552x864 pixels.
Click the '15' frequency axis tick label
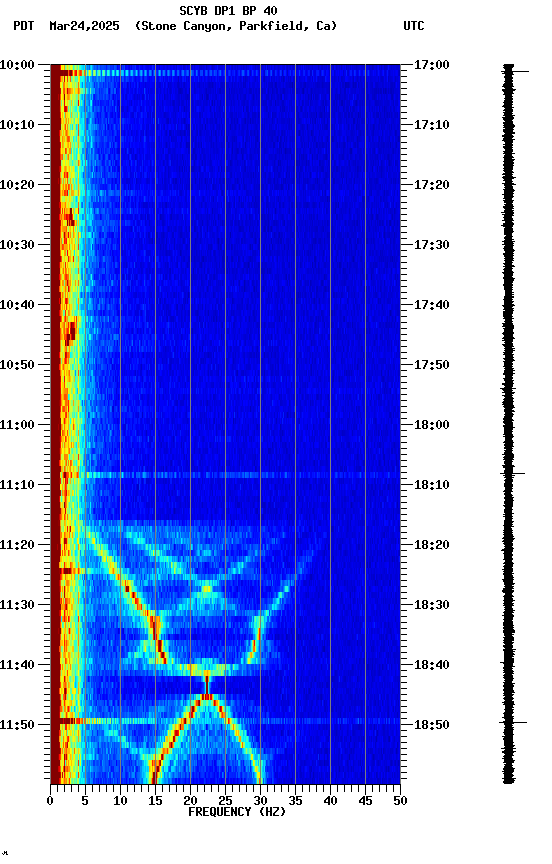click(x=155, y=801)
